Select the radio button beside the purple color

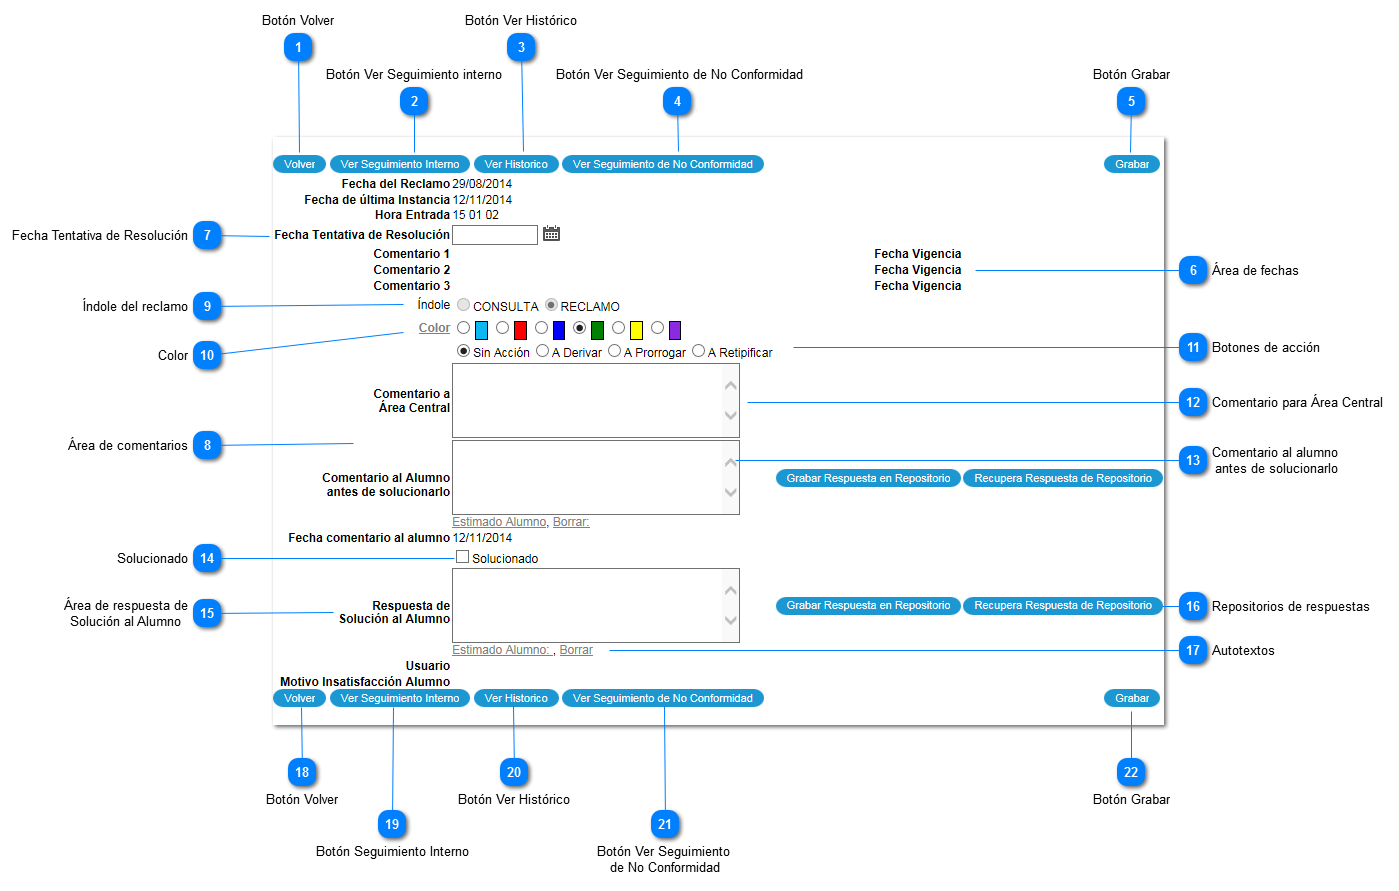pos(657,328)
